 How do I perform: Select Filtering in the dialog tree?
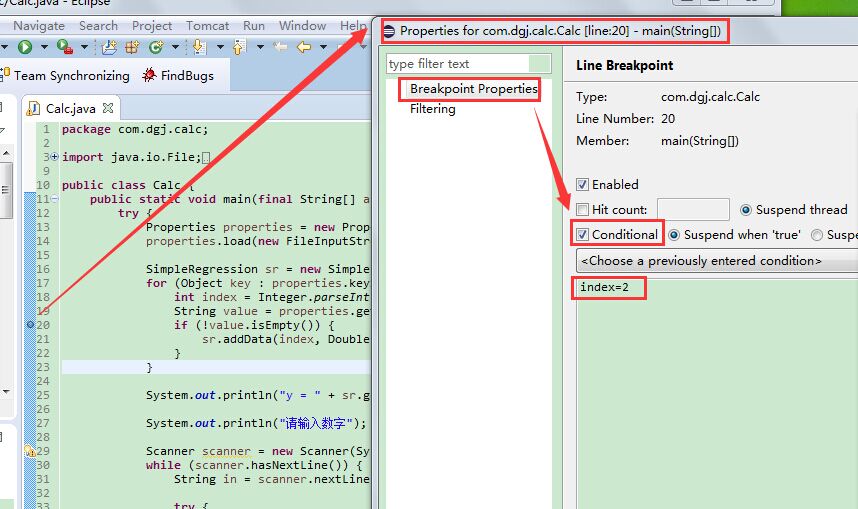click(432, 109)
